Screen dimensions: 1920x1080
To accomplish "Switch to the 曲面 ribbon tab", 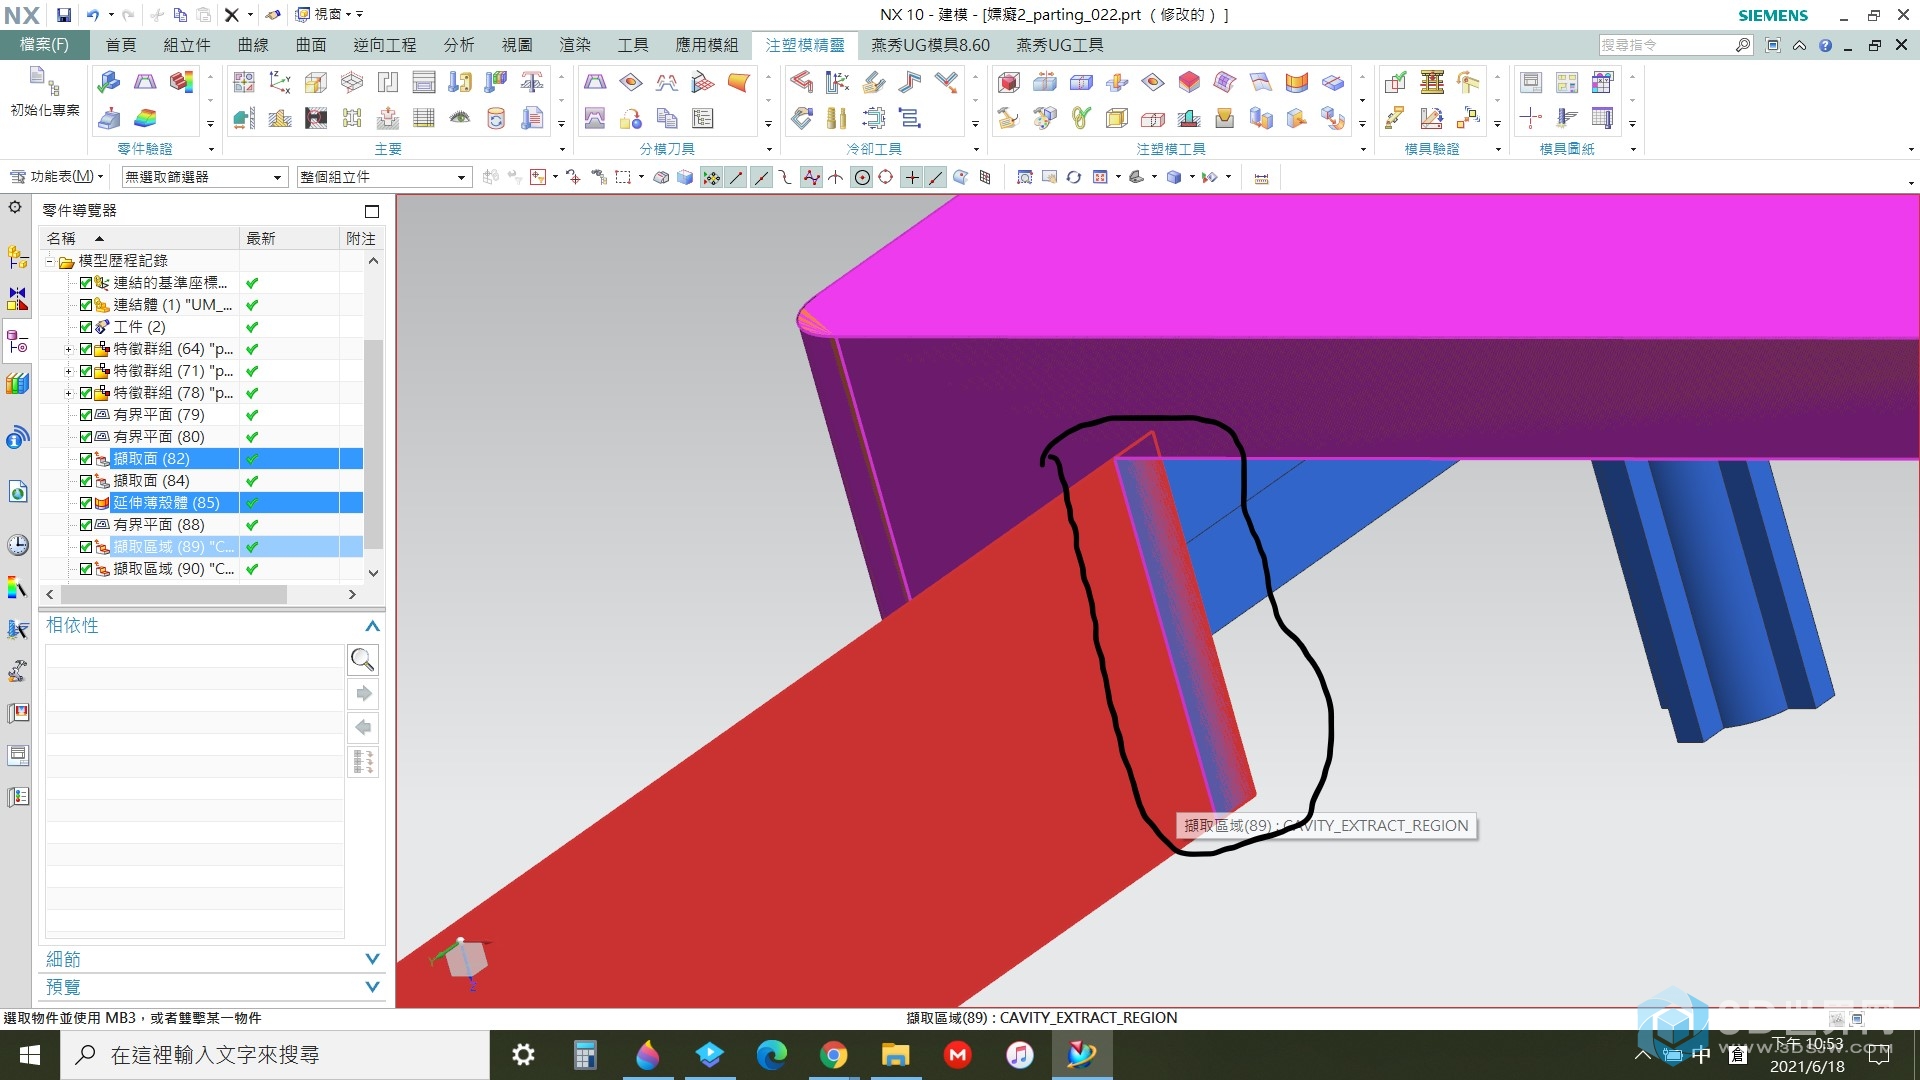I will pyautogui.click(x=311, y=45).
